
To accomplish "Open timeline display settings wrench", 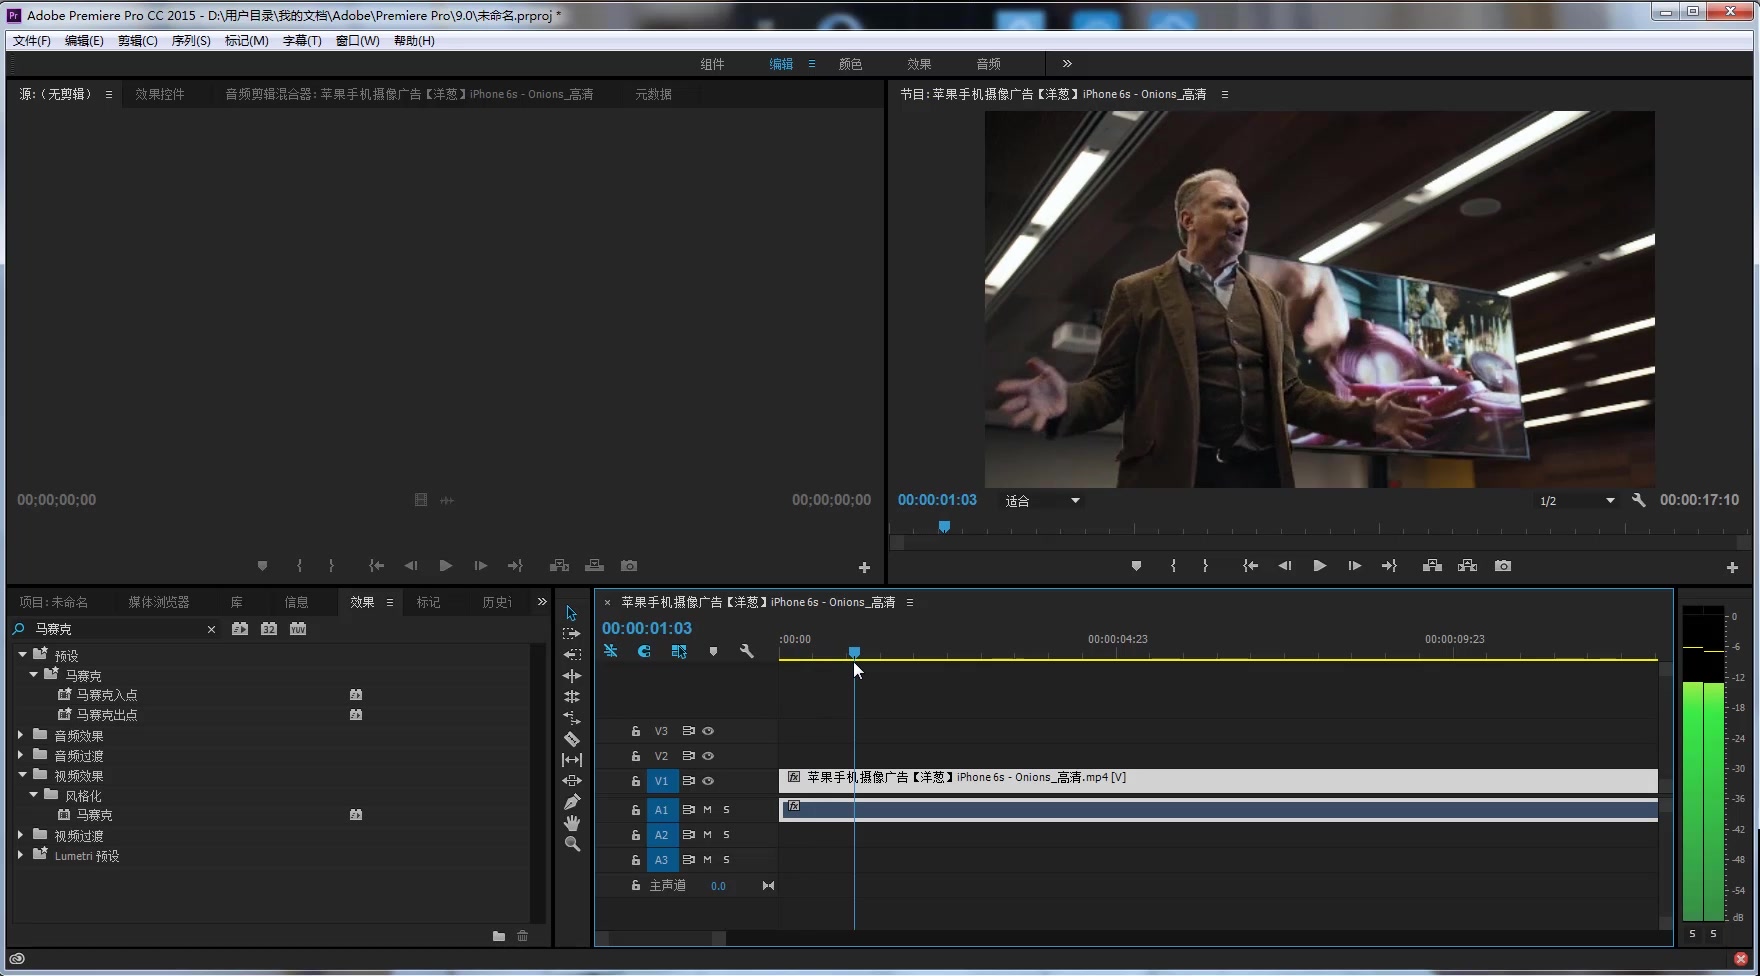I will tap(746, 651).
